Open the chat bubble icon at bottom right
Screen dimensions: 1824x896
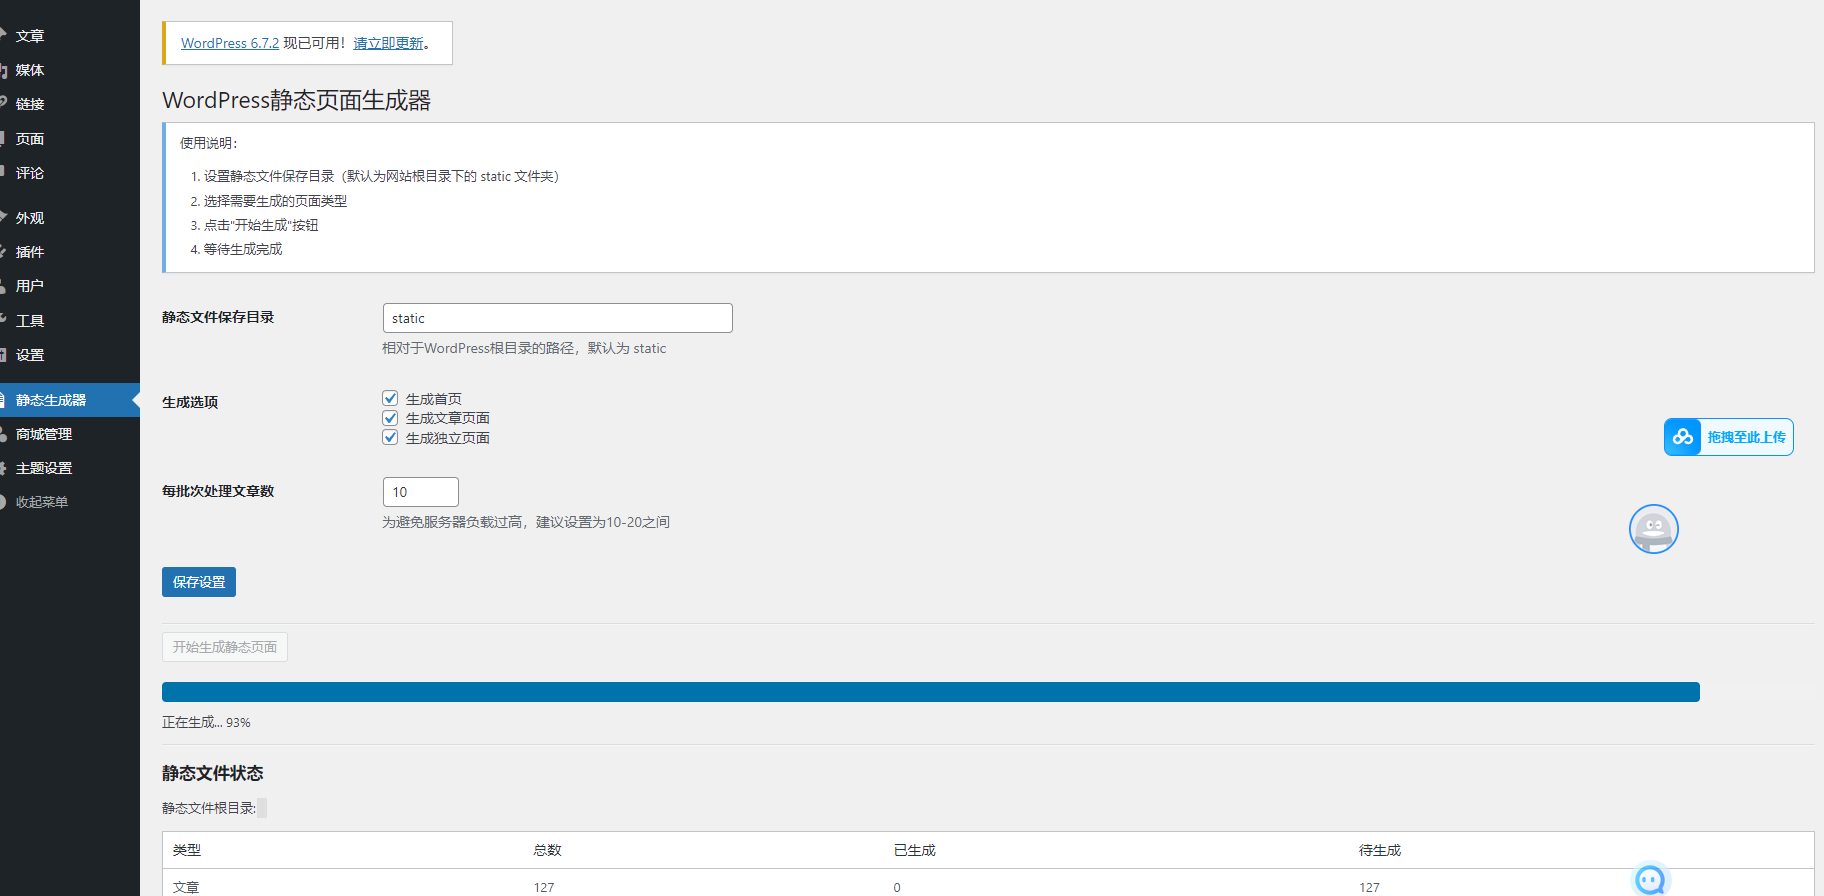[1650, 879]
